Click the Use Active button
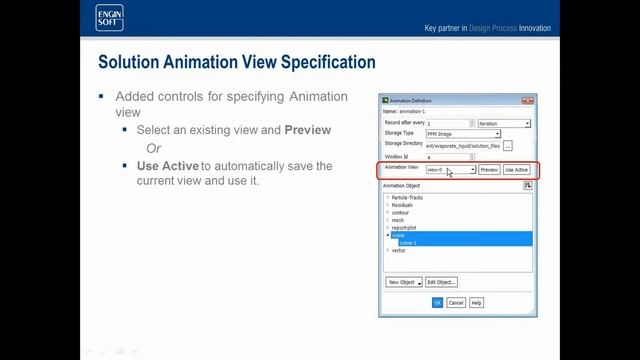This screenshot has height=360, width=640. tap(516, 170)
